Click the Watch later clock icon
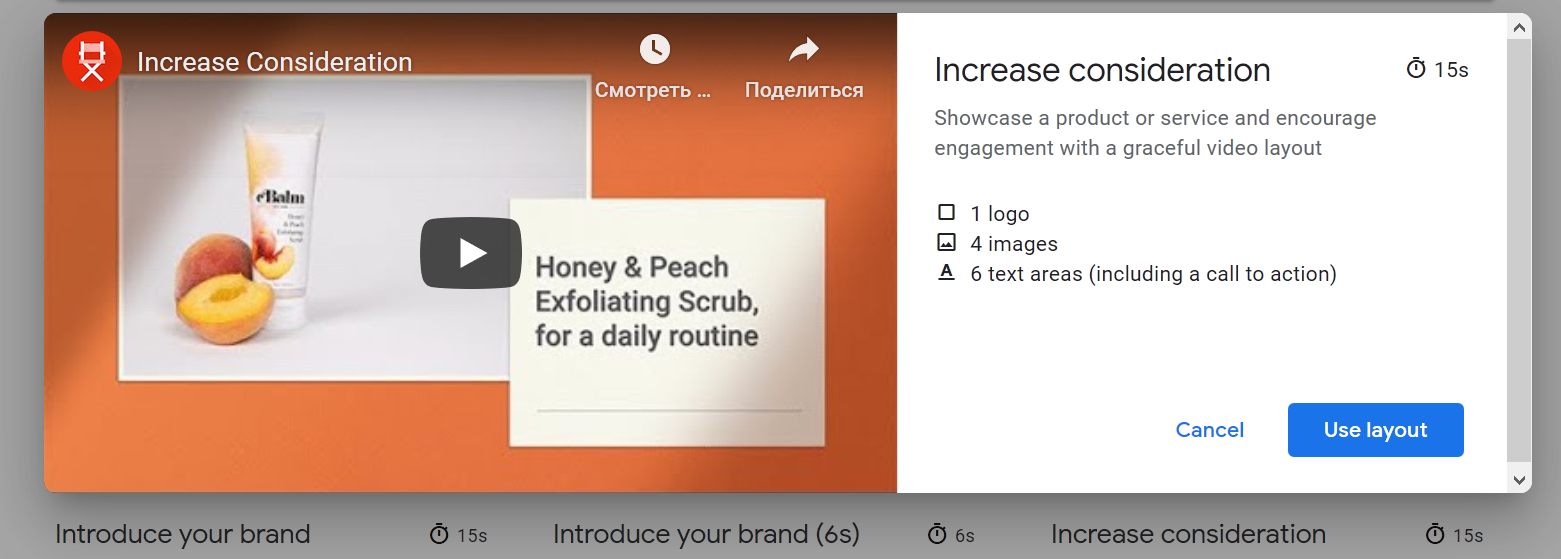The image size is (1561, 559). 654,49
